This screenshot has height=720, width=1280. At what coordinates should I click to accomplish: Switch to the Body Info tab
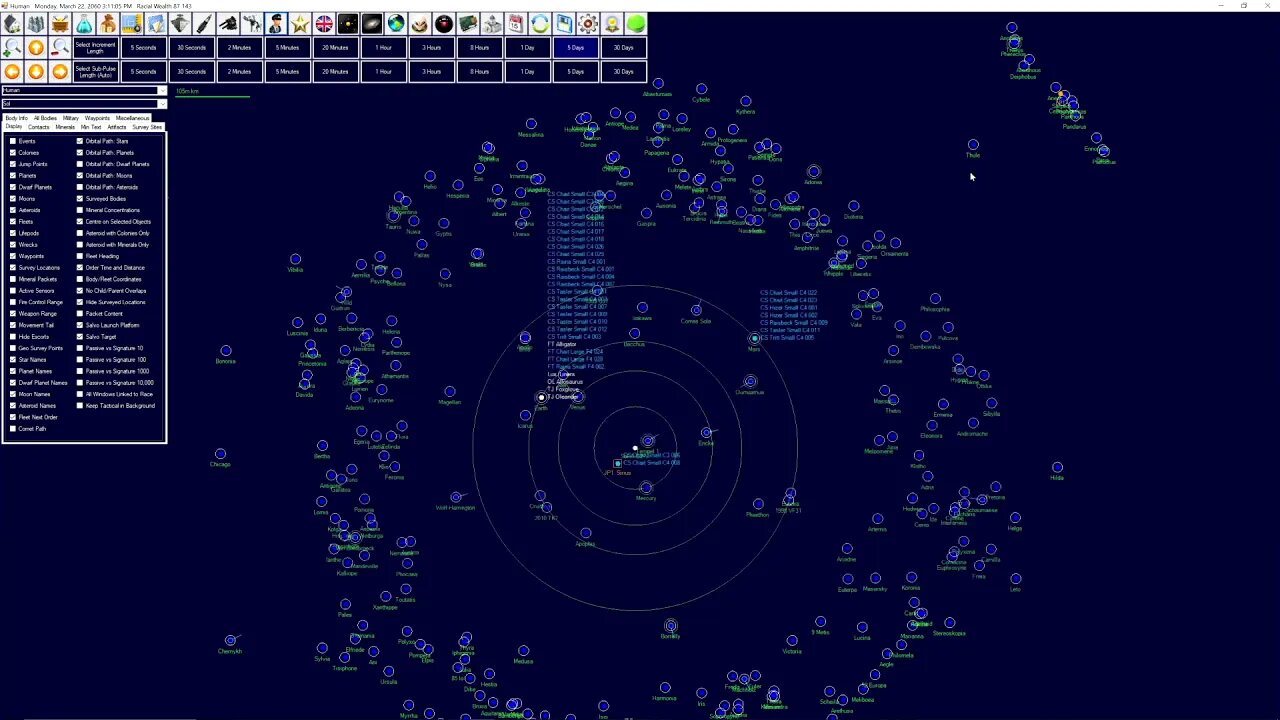(x=17, y=118)
